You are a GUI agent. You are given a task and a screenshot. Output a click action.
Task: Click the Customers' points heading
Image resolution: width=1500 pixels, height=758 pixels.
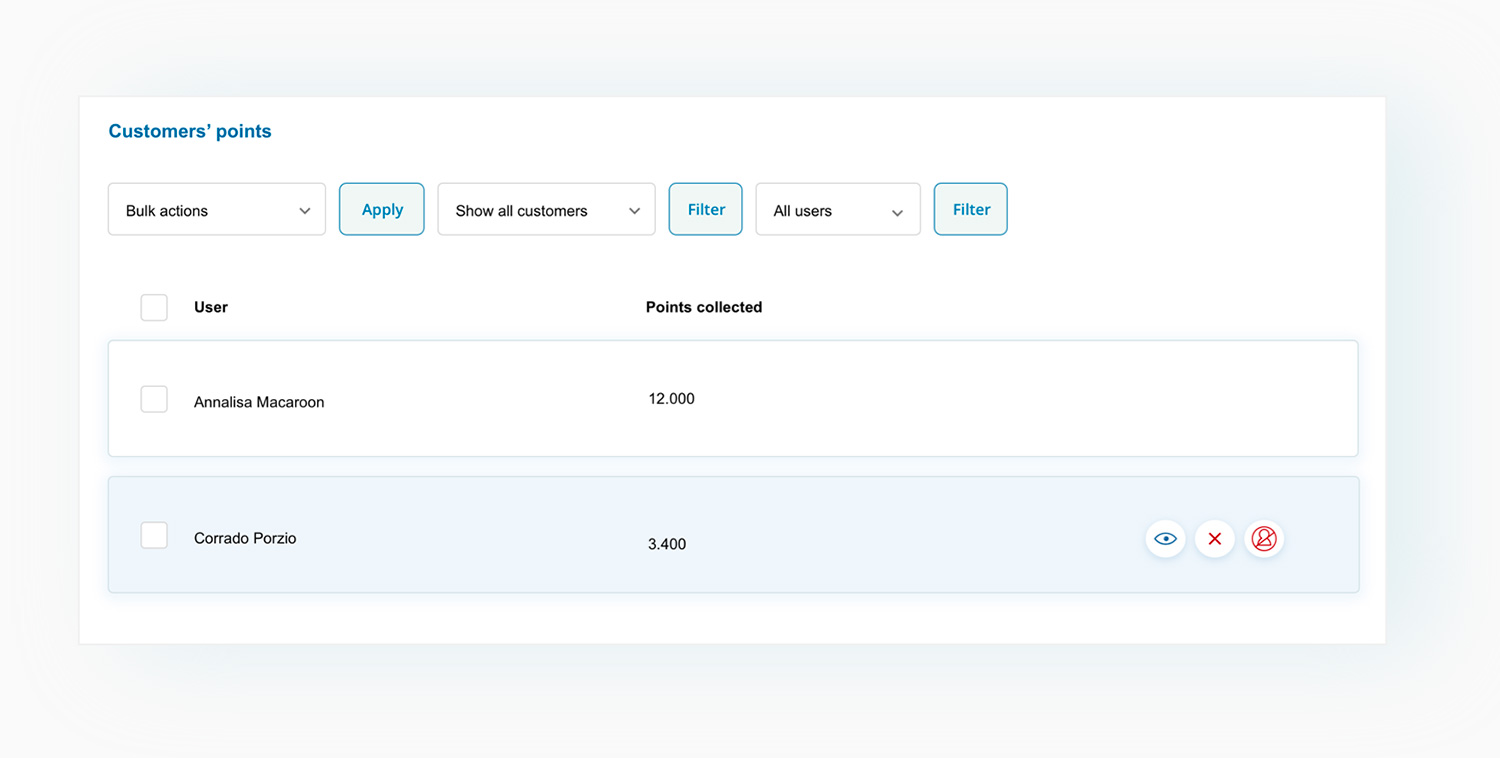pyautogui.click(x=190, y=131)
